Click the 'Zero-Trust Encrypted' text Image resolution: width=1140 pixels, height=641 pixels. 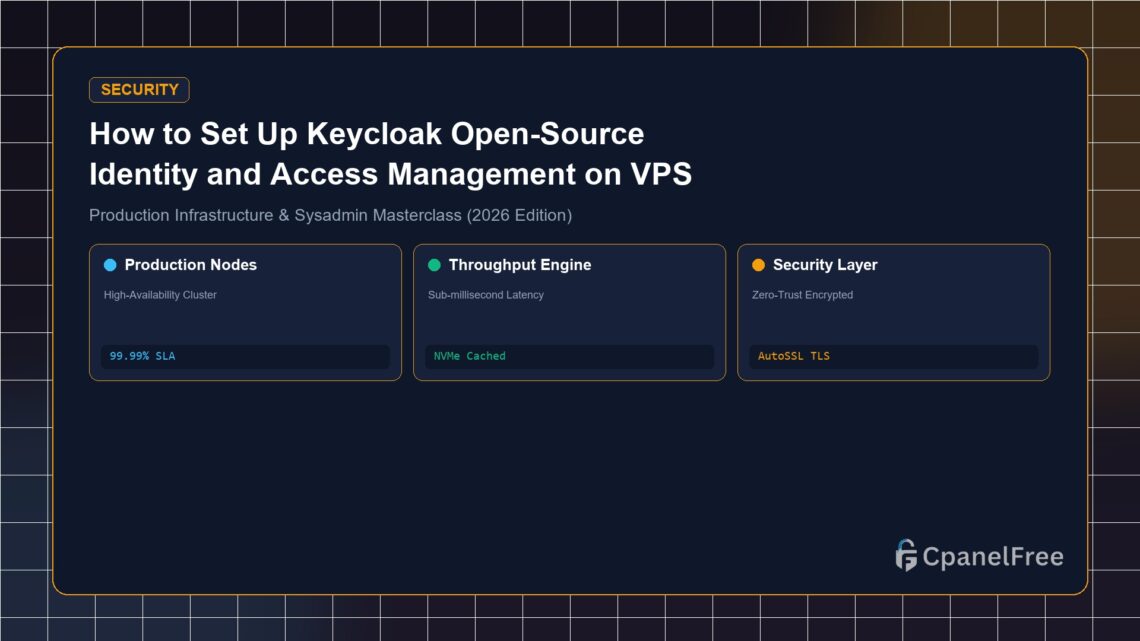[x=803, y=294]
